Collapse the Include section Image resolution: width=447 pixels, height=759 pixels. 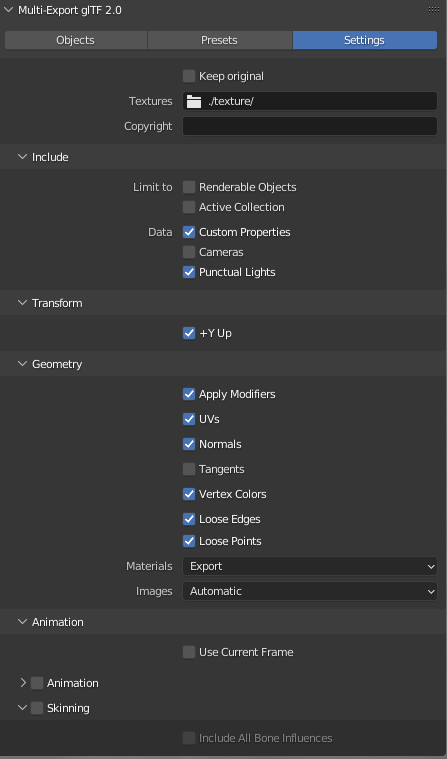pos(22,157)
